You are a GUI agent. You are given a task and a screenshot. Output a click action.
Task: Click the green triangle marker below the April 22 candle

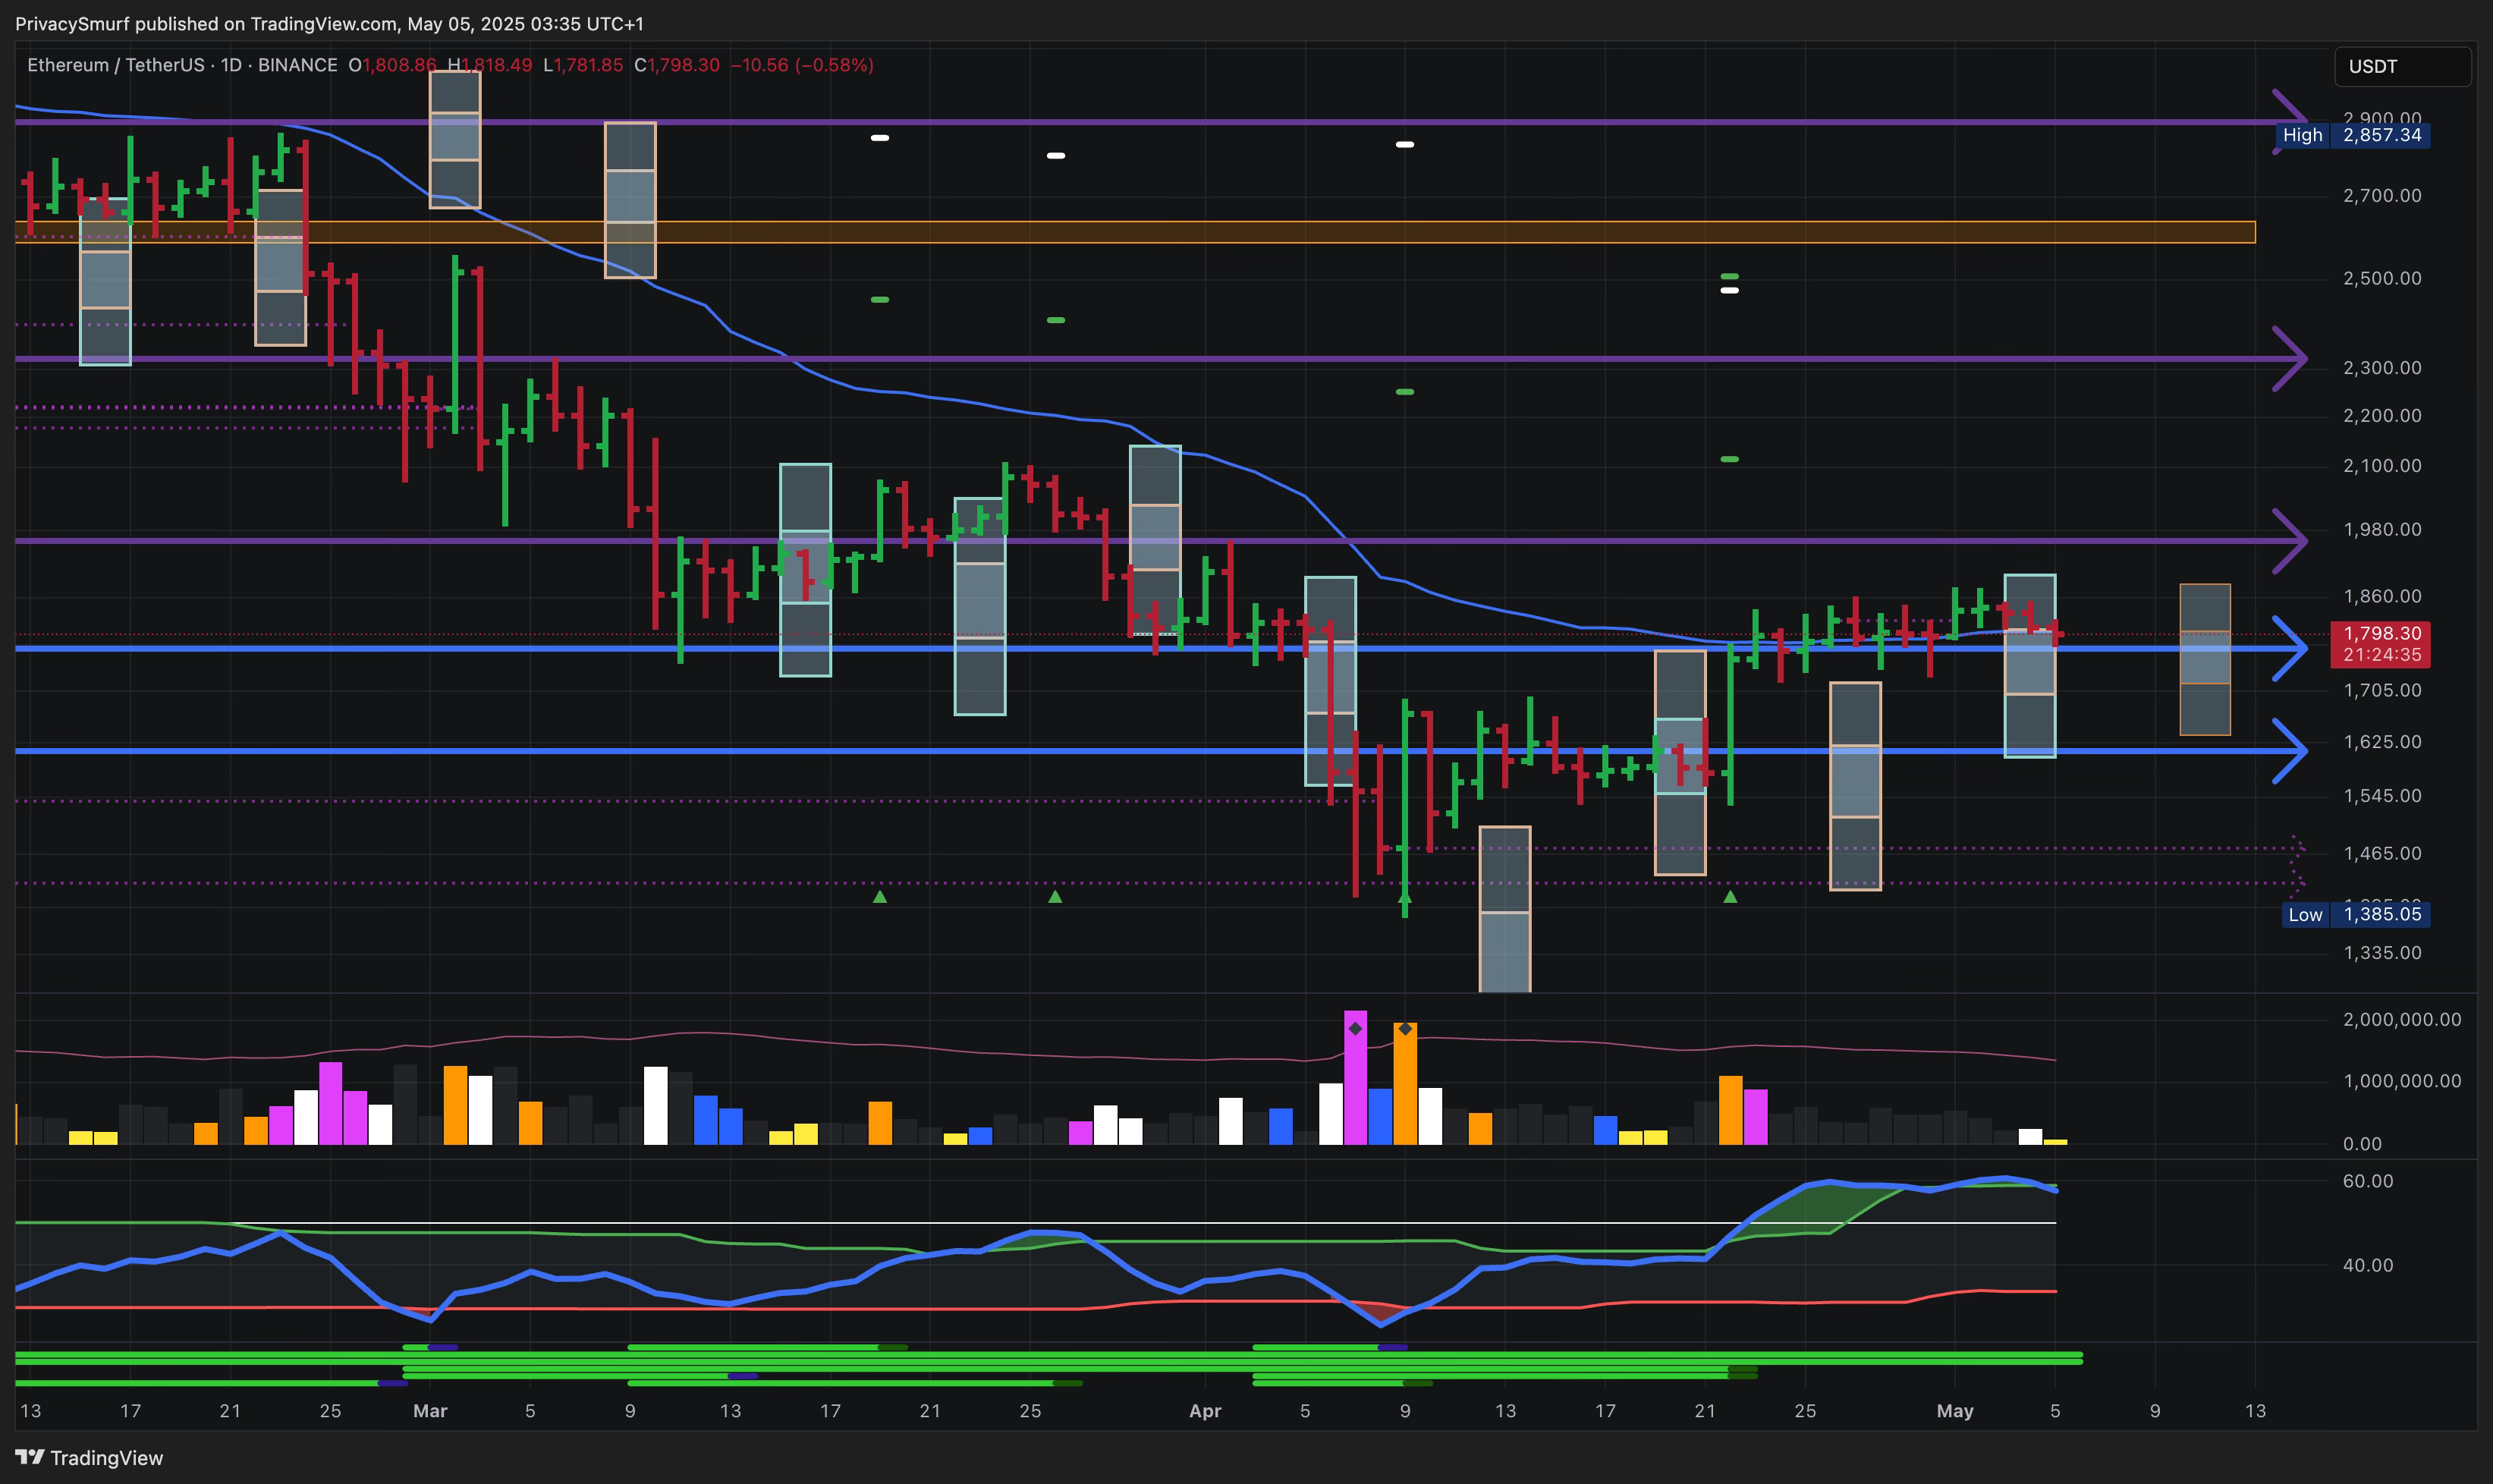point(1730,897)
